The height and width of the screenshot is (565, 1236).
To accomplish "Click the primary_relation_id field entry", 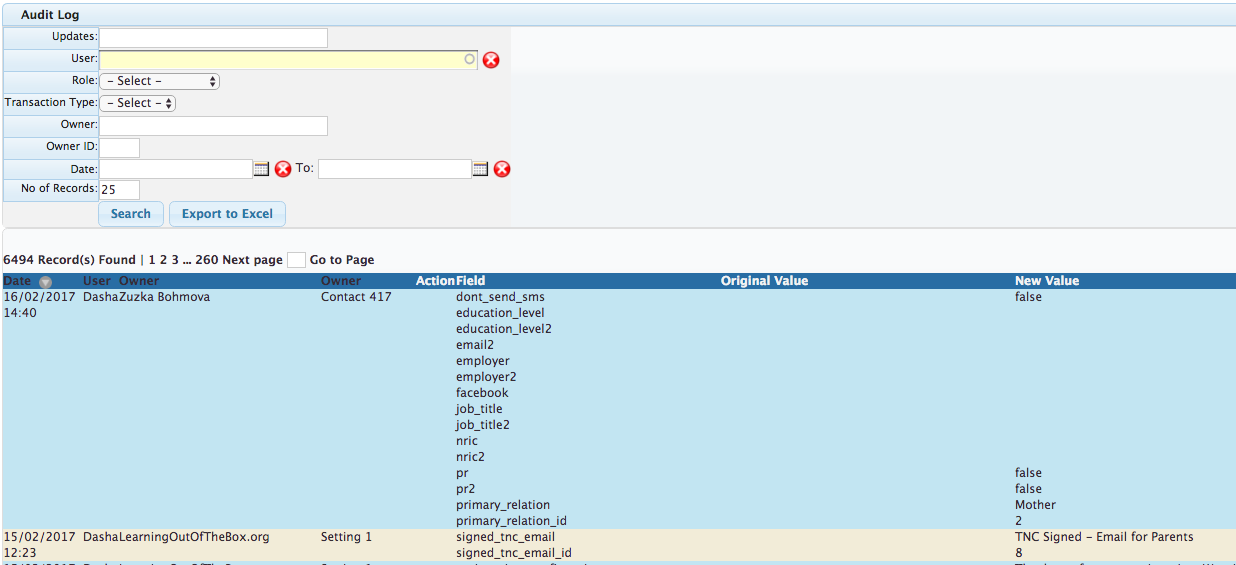I will (x=511, y=521).
